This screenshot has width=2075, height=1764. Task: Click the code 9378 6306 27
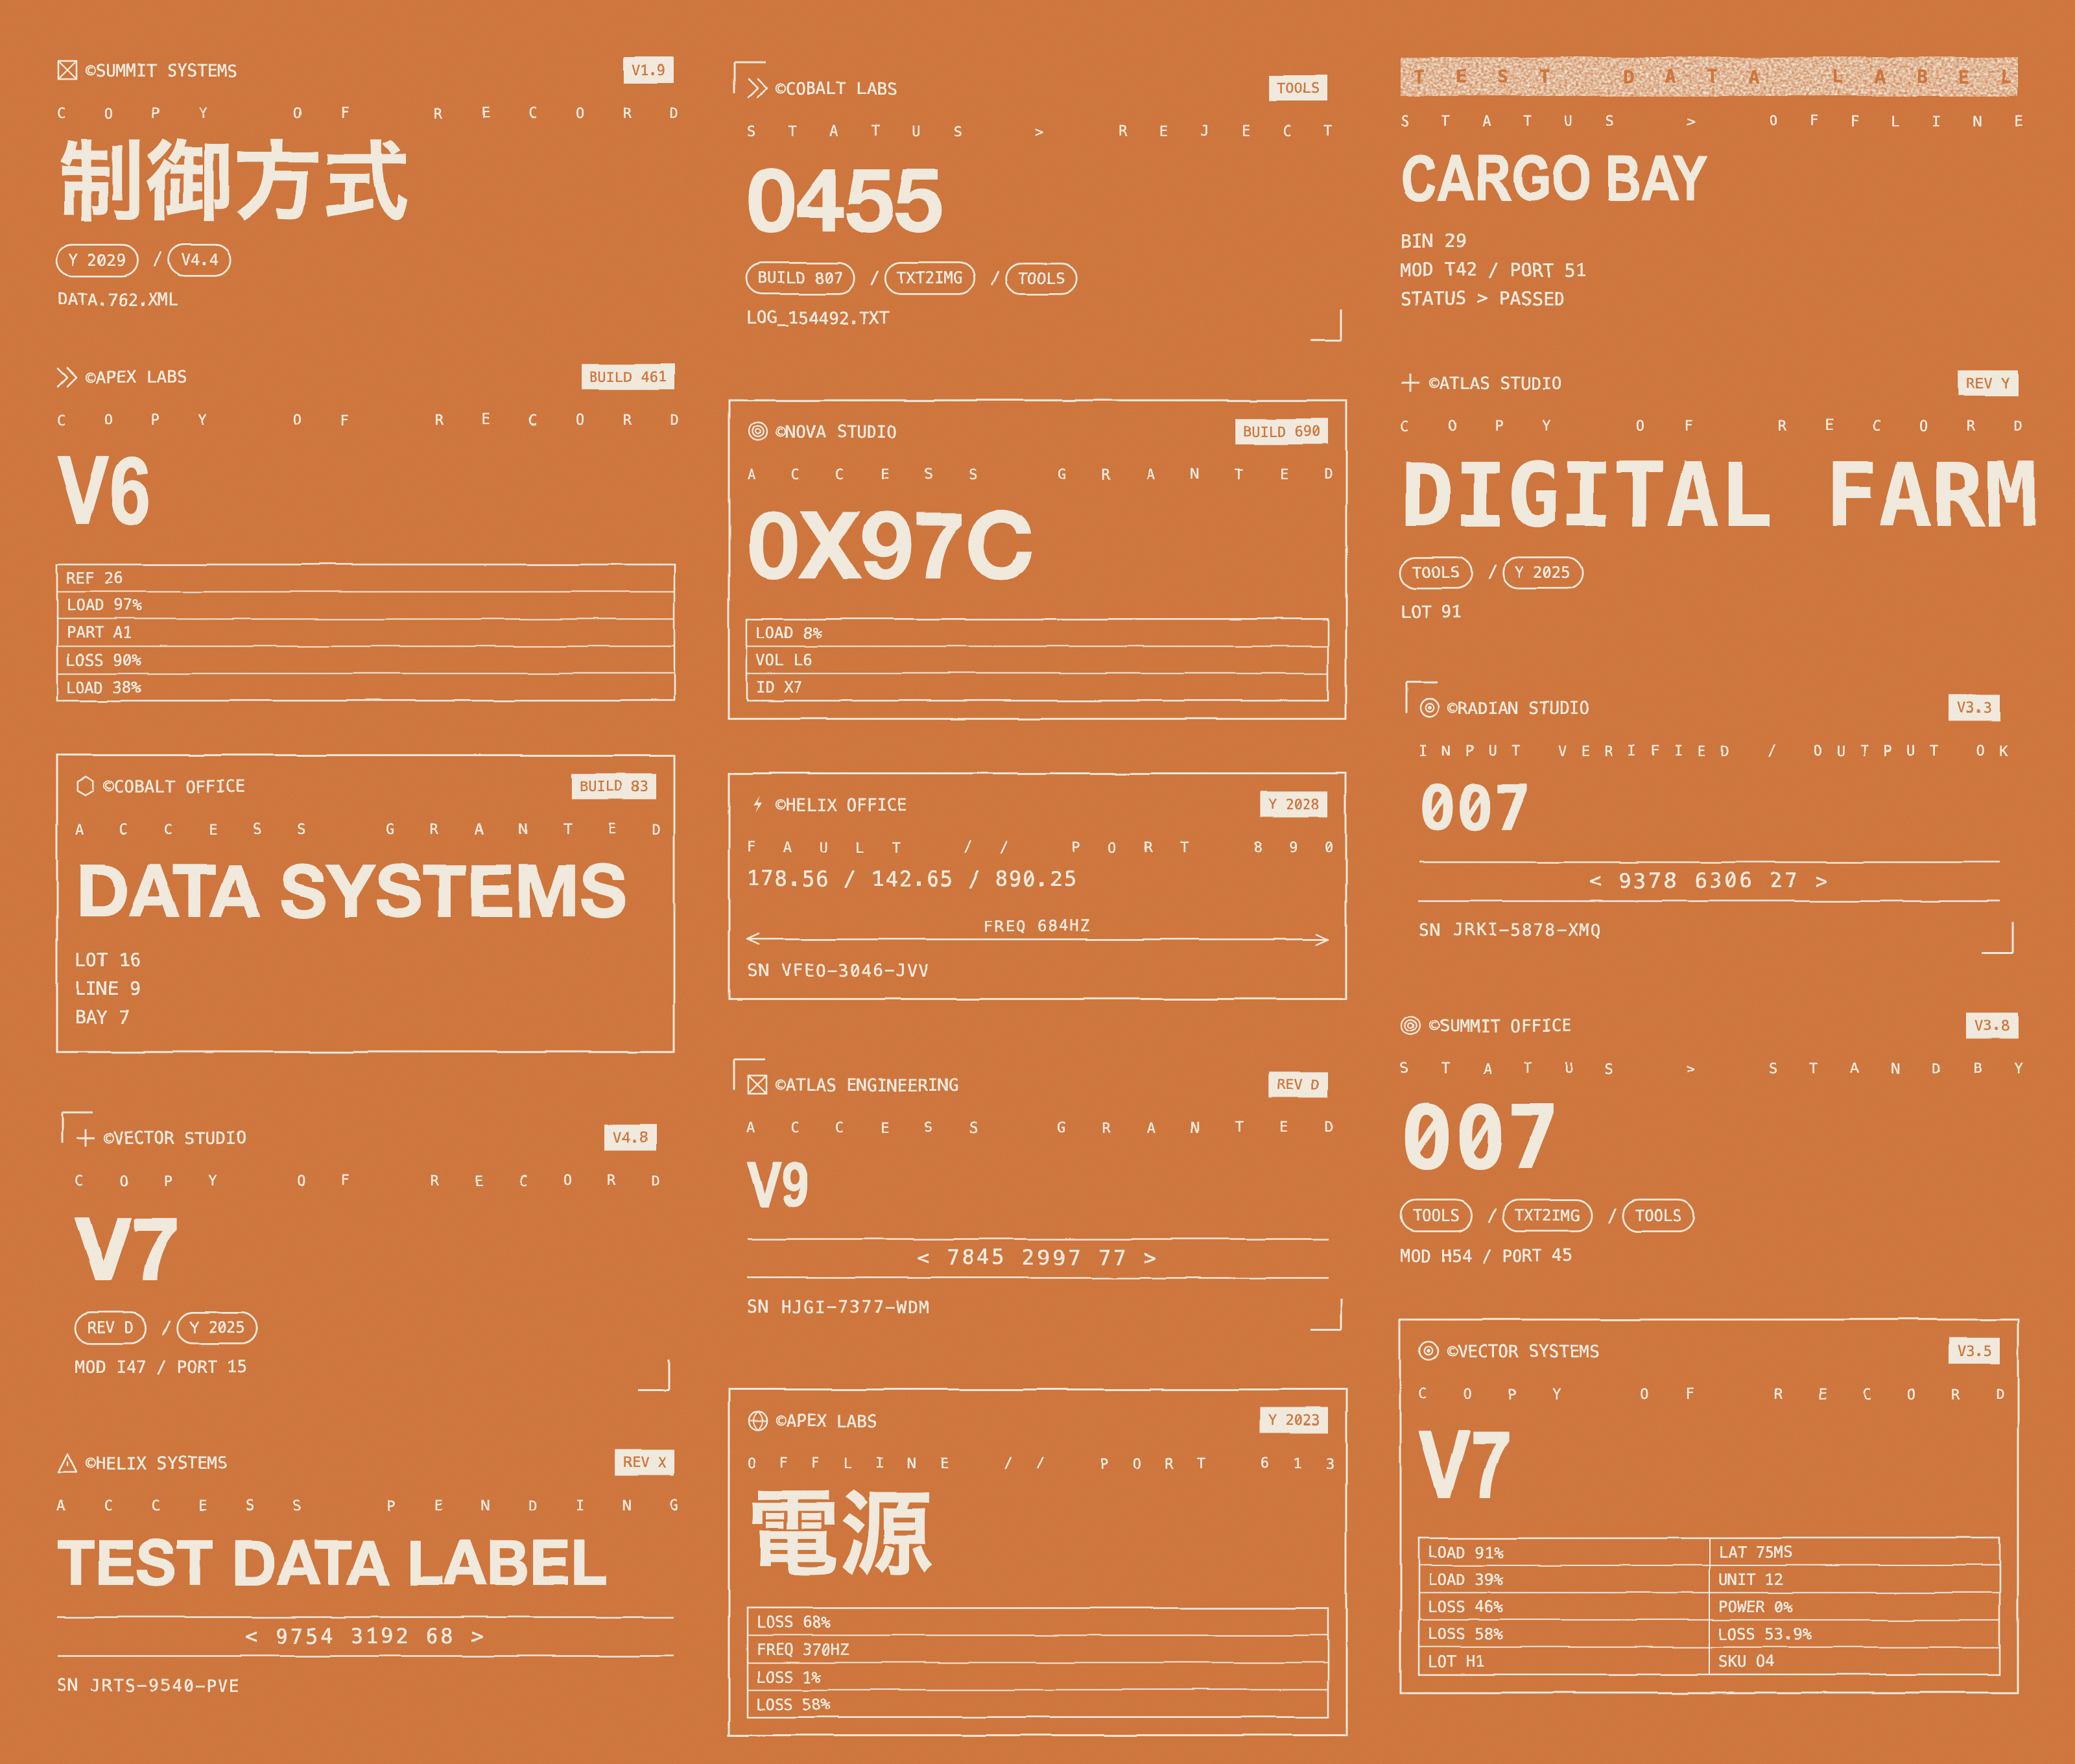click(x=1708, y=881)
